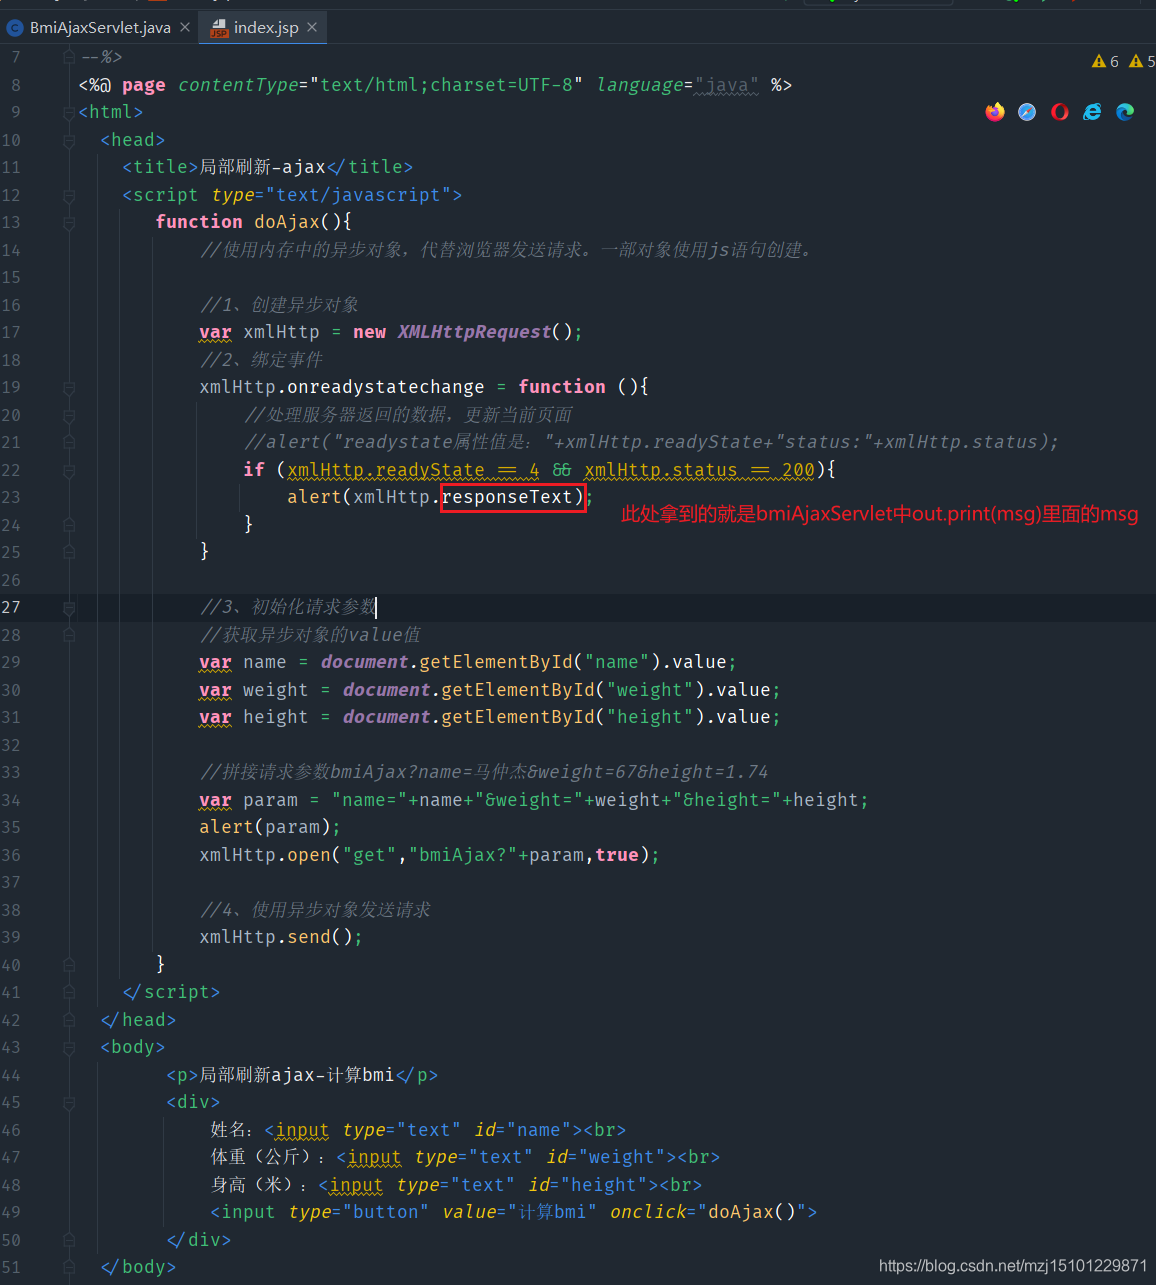Viewport: 1156px width, 1285px height.
Task: Click line number 36 in the gutter
Action: click(11, 855)
